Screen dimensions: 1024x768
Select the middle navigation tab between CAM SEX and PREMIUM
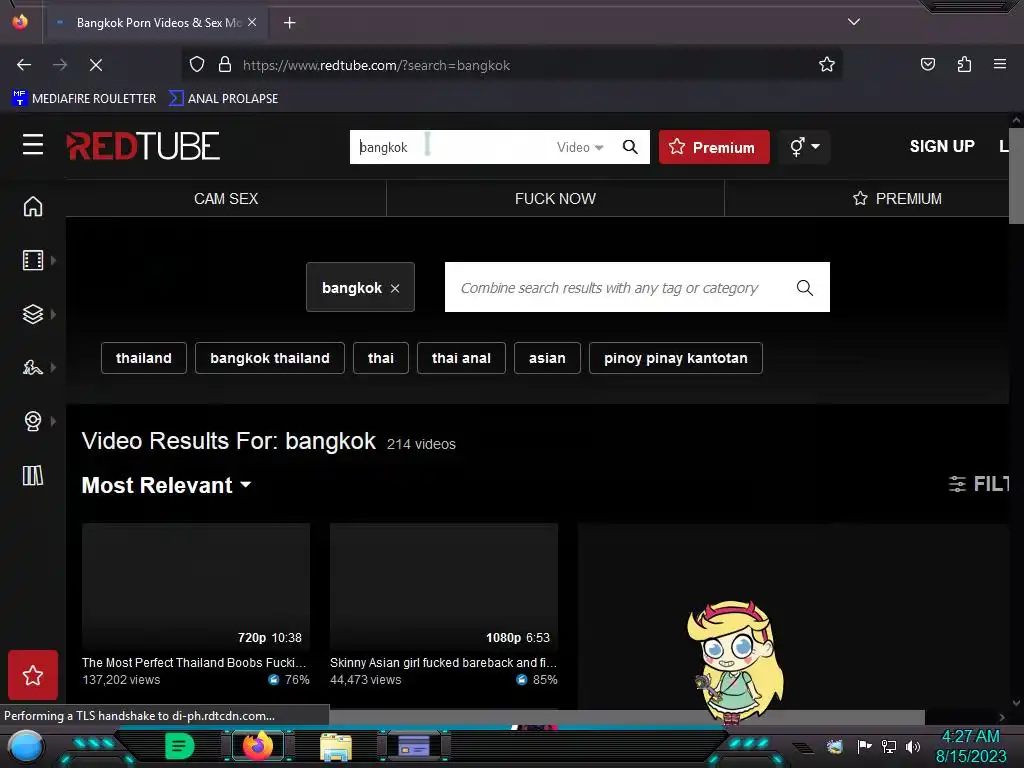[x=555, y=199]
